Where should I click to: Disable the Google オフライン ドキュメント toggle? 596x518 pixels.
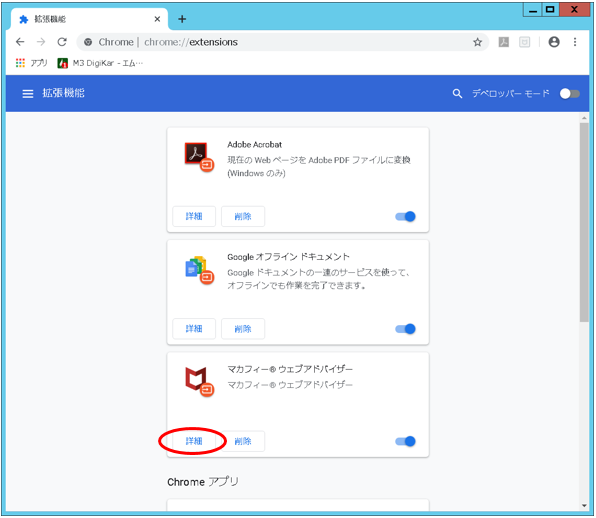point(406,329)
